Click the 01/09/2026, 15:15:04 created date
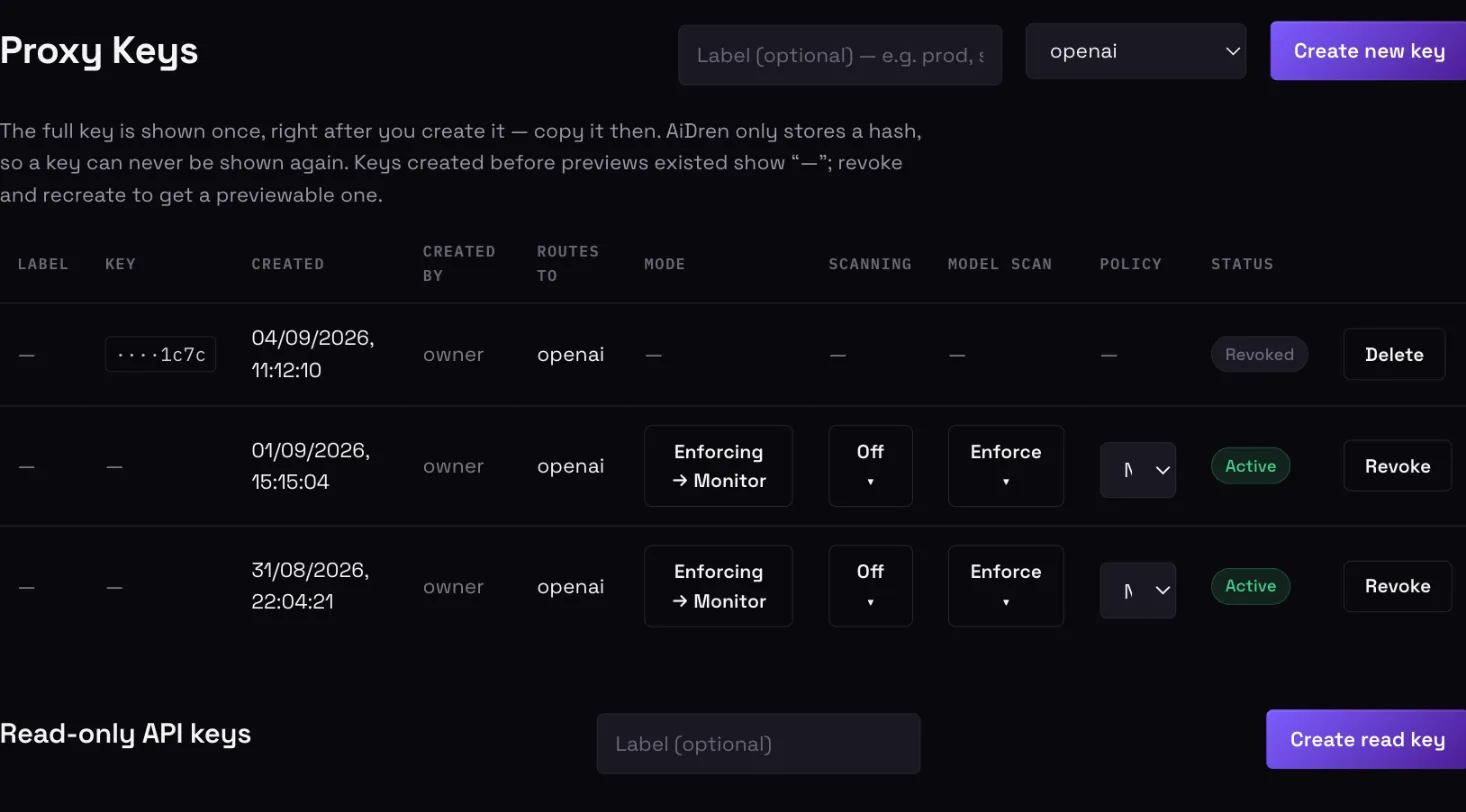Viewport: 1466px width, 812px height. coord(311,466)
